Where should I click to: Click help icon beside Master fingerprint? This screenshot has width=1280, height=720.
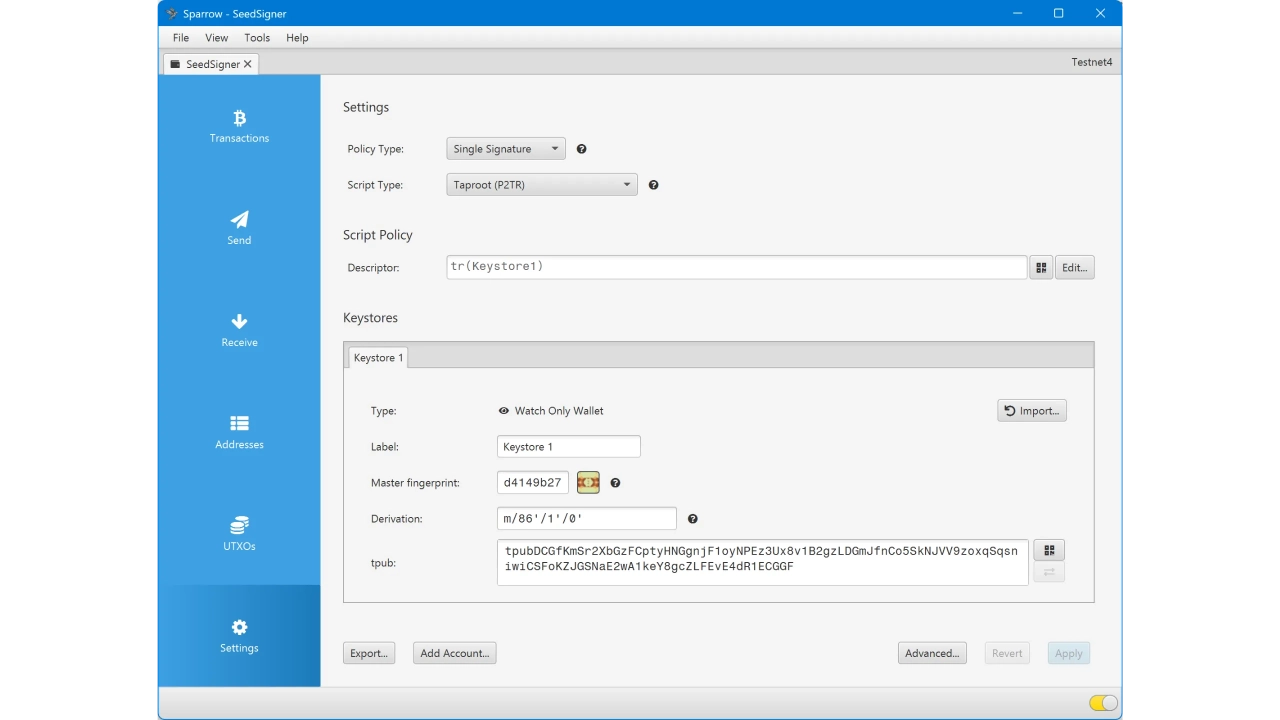pyautogui.click(x=615, y=483)
